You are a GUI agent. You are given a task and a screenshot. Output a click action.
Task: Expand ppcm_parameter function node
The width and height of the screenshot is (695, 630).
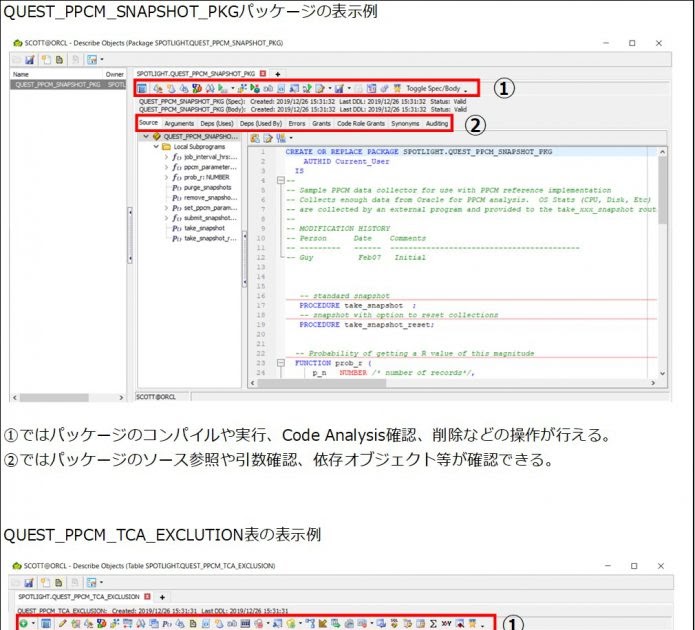[166, 167]
